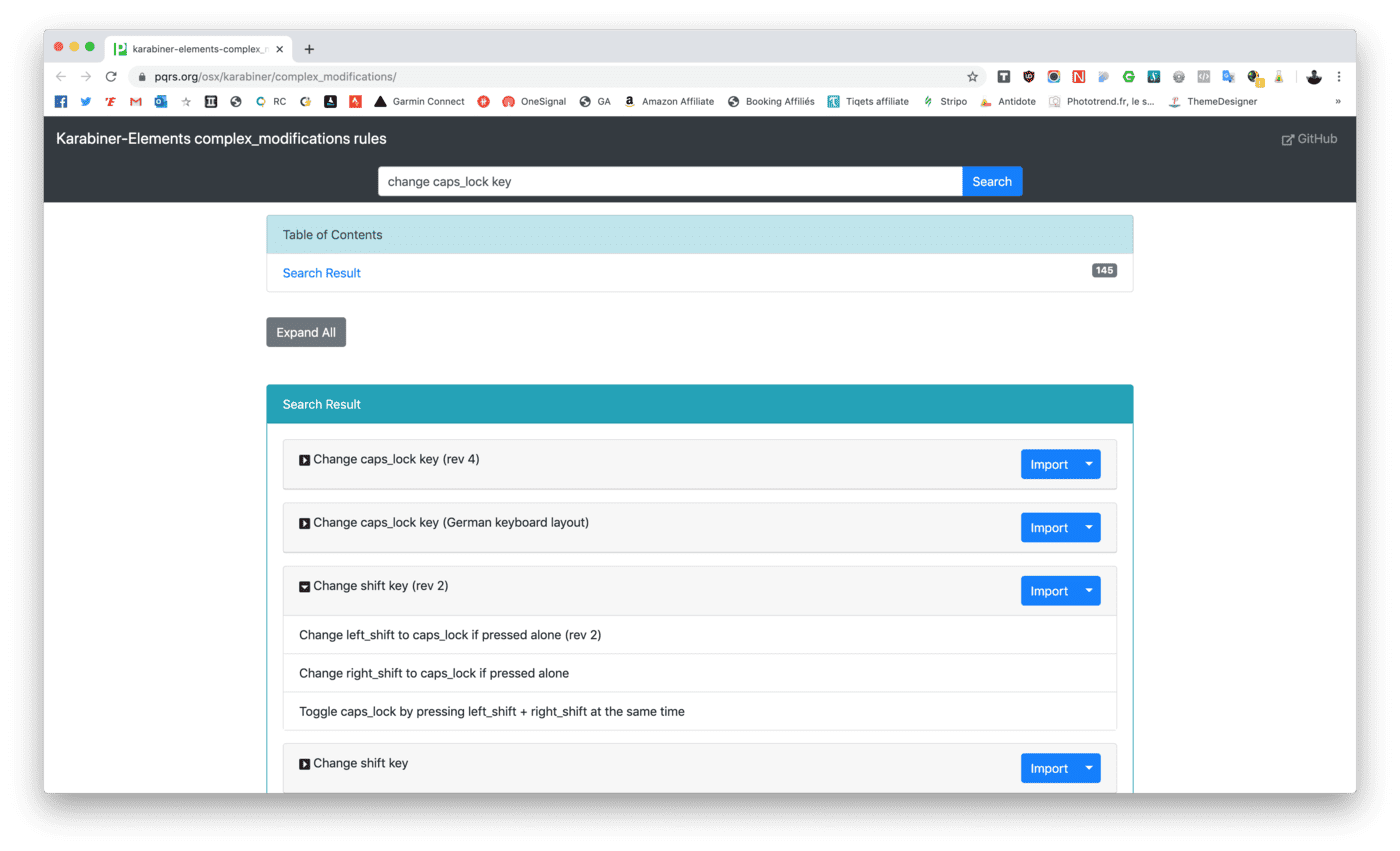Import the Change shift key (rev 2) rule
This screenshot has width=1400, height=851.
point(1049,591)
